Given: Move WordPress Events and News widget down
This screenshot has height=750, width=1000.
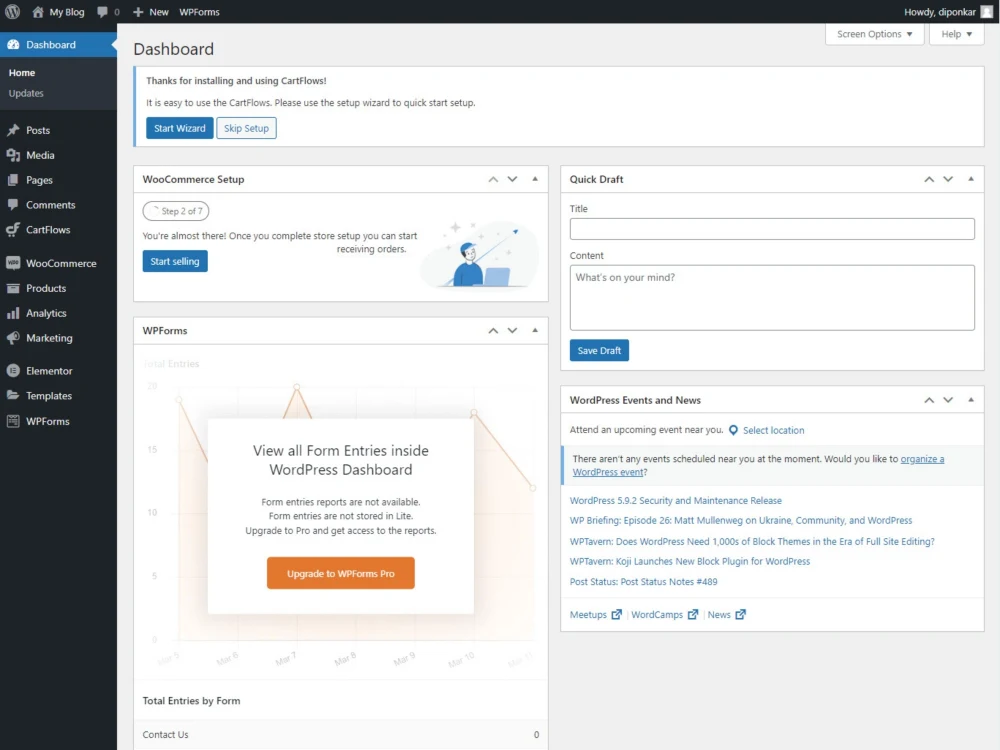Looking at the screenshot, I should 948,400.
